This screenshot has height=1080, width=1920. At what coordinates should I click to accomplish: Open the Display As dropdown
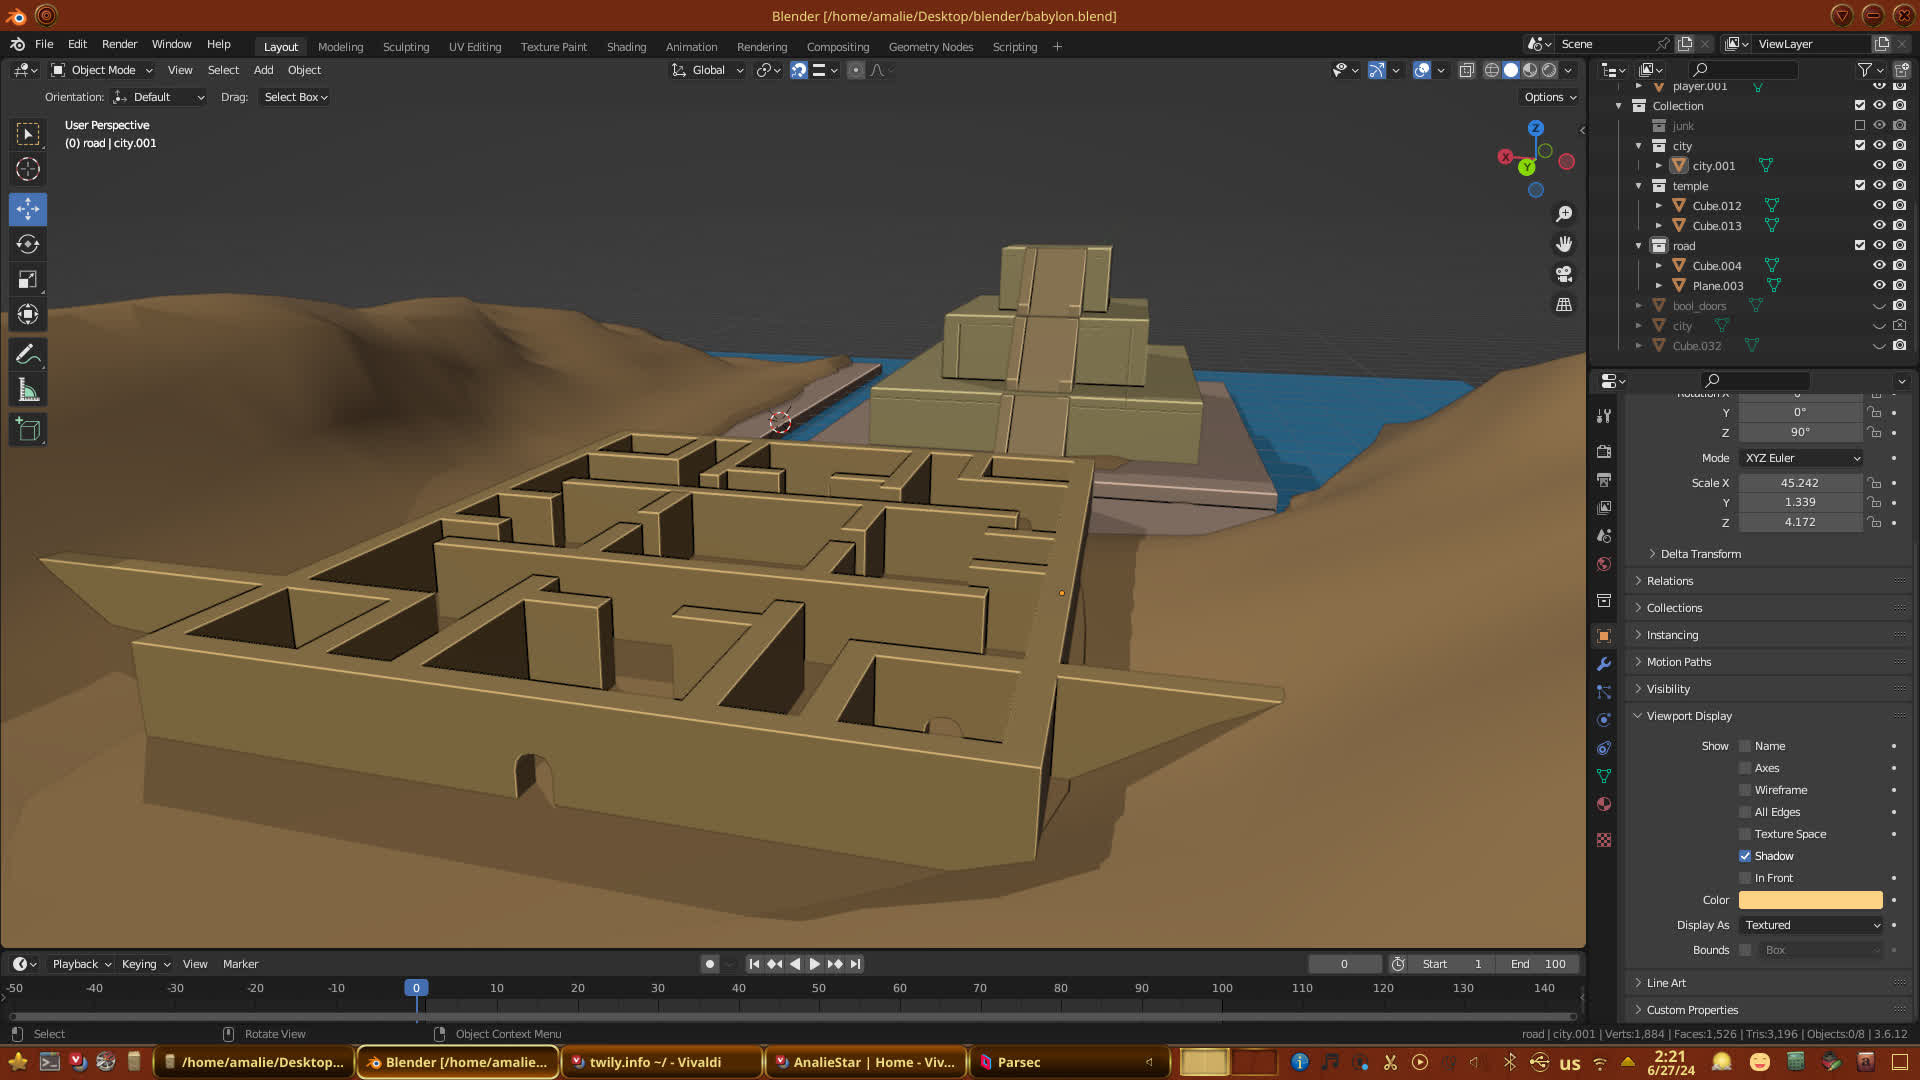[1812, 925]
